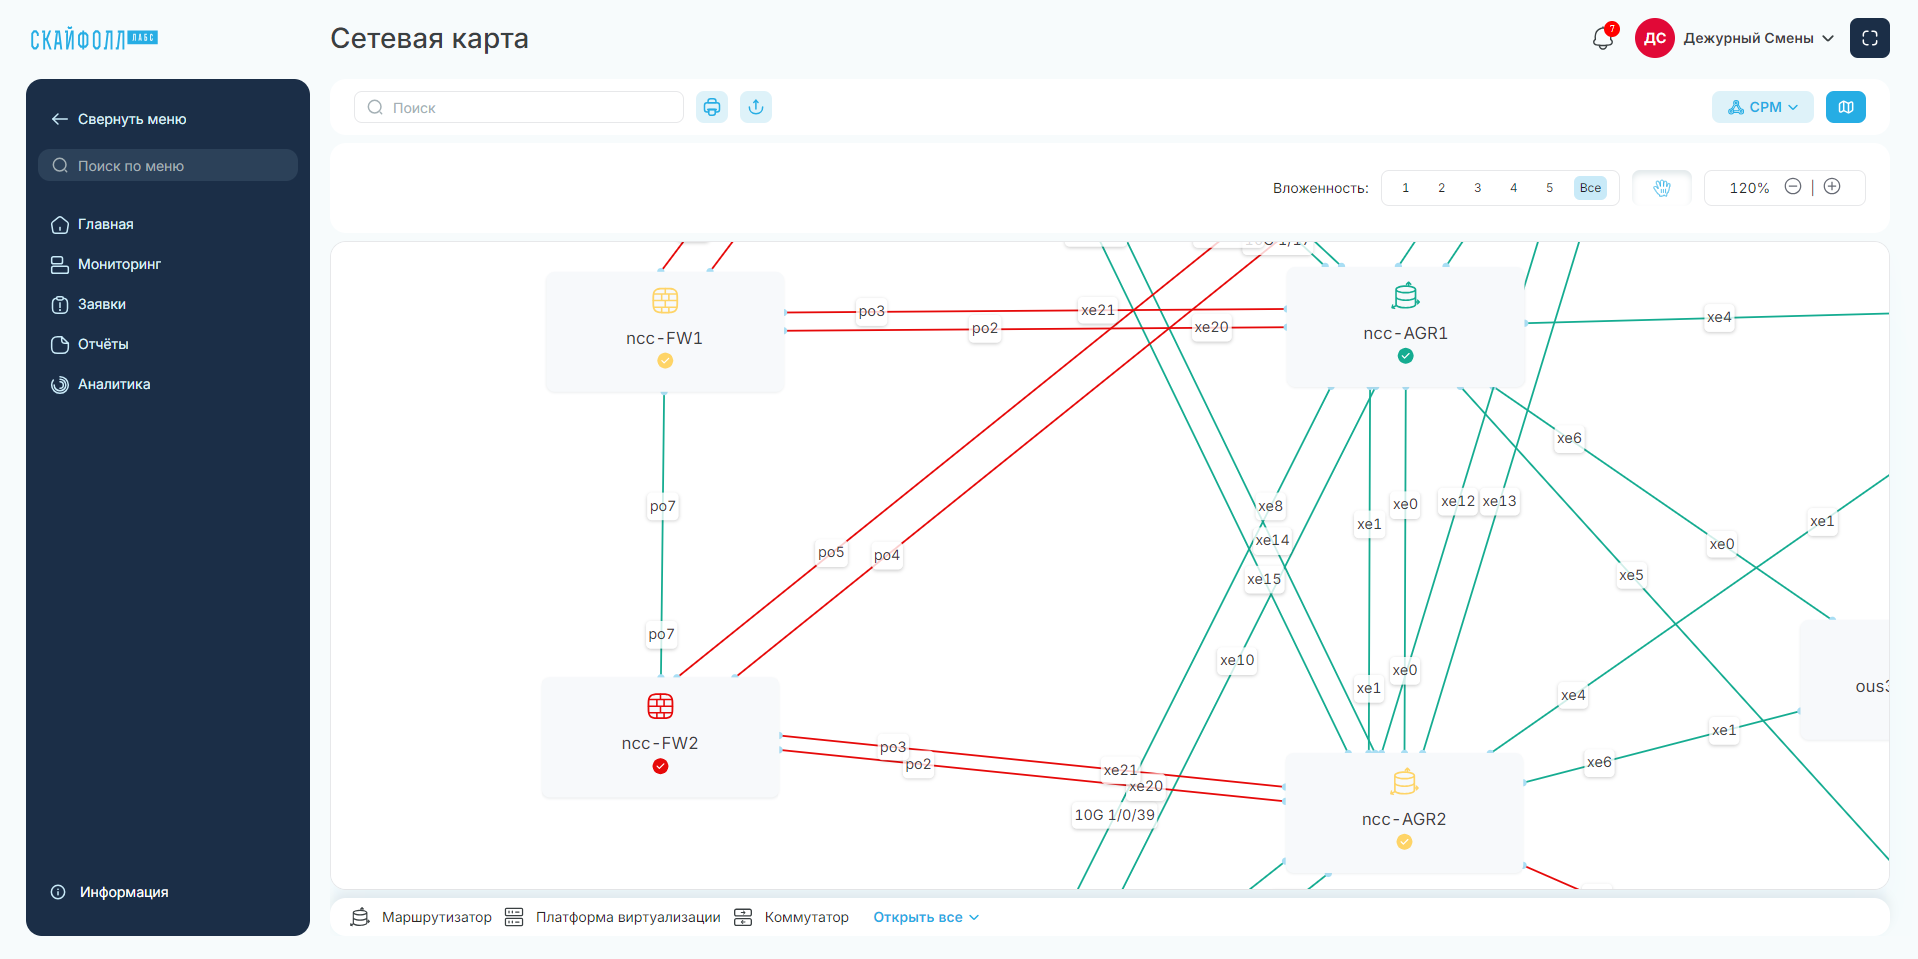
Task: Select the ncc-AGR2 router node icon
Action: (x=1404, y=781)
